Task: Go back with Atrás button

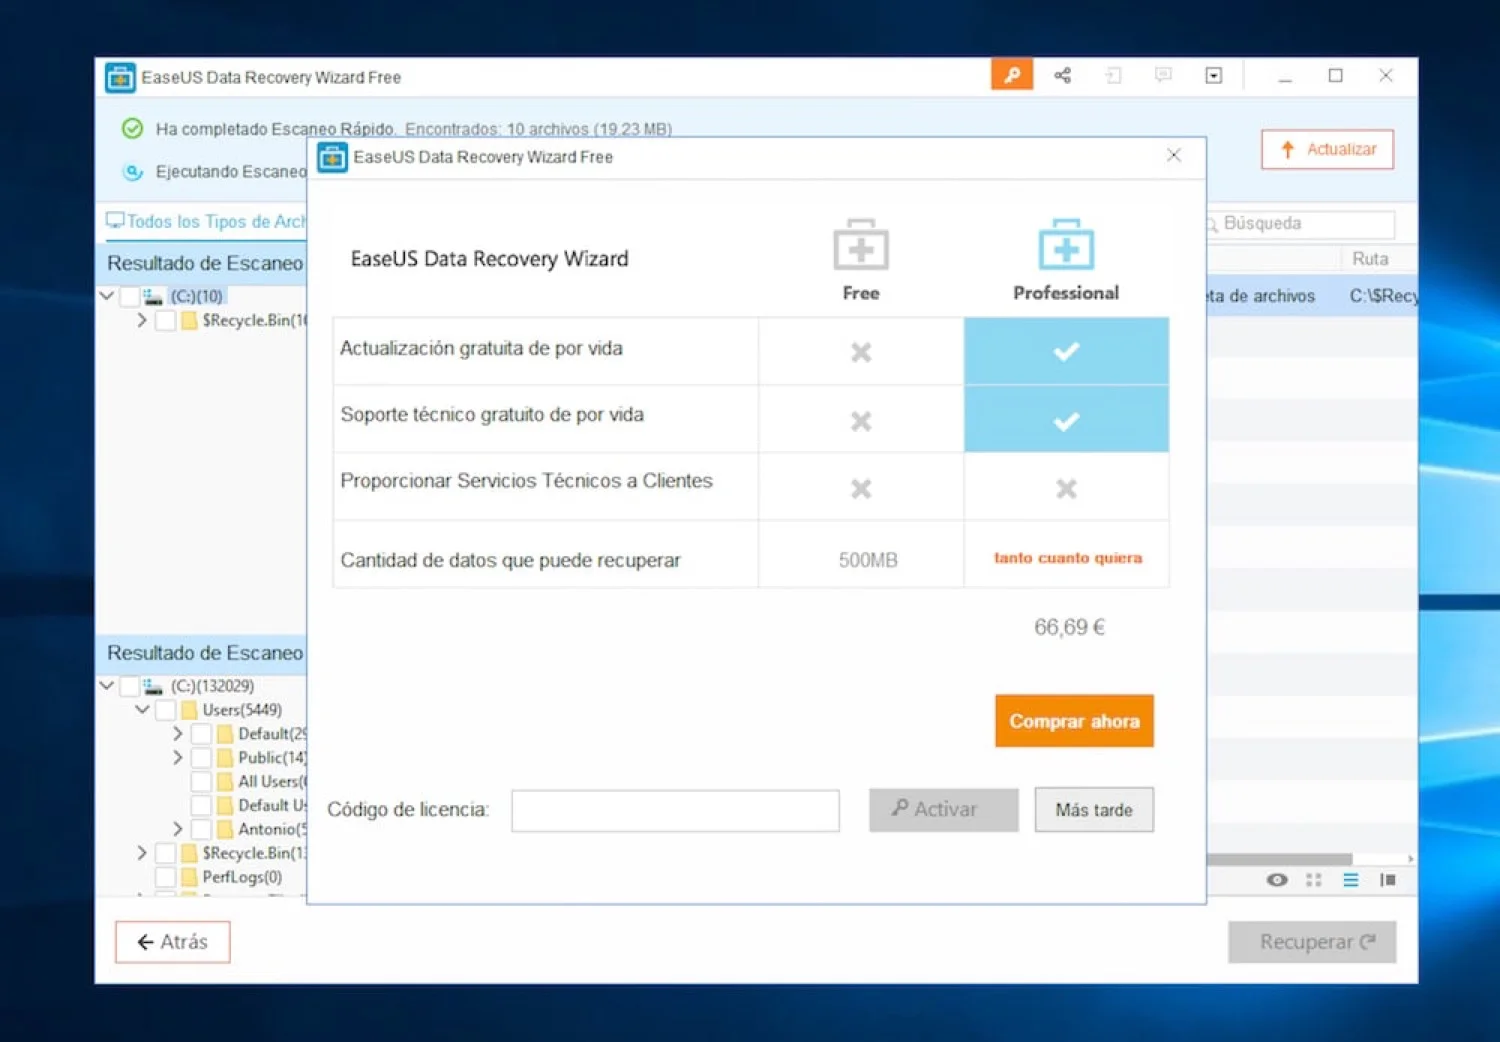Action: click(x=172, y=942)
